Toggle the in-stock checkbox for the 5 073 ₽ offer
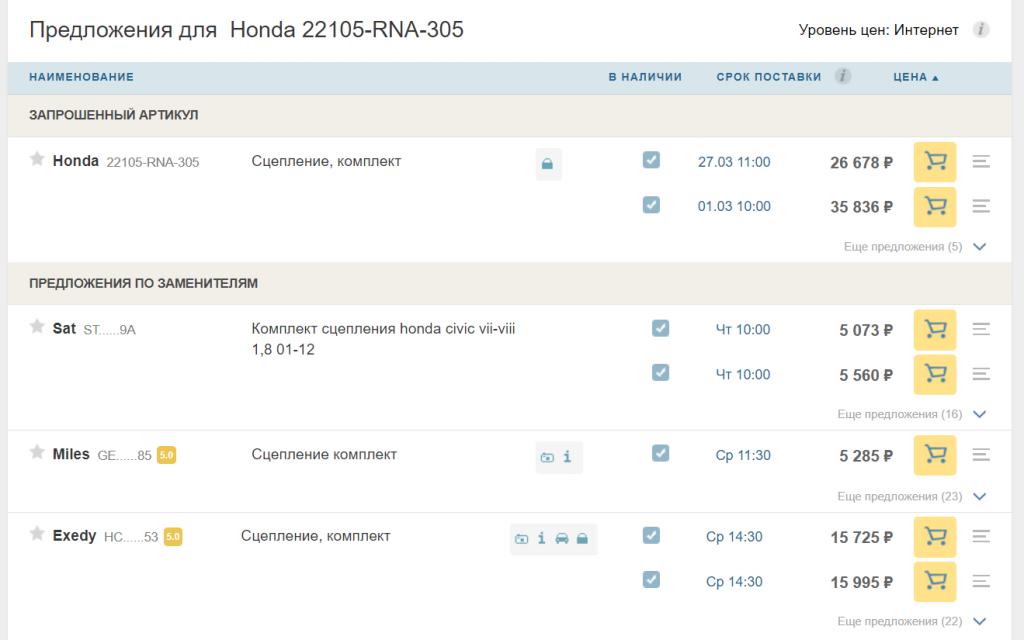Viewport: 1024px width, 640px height. point(660,328)
